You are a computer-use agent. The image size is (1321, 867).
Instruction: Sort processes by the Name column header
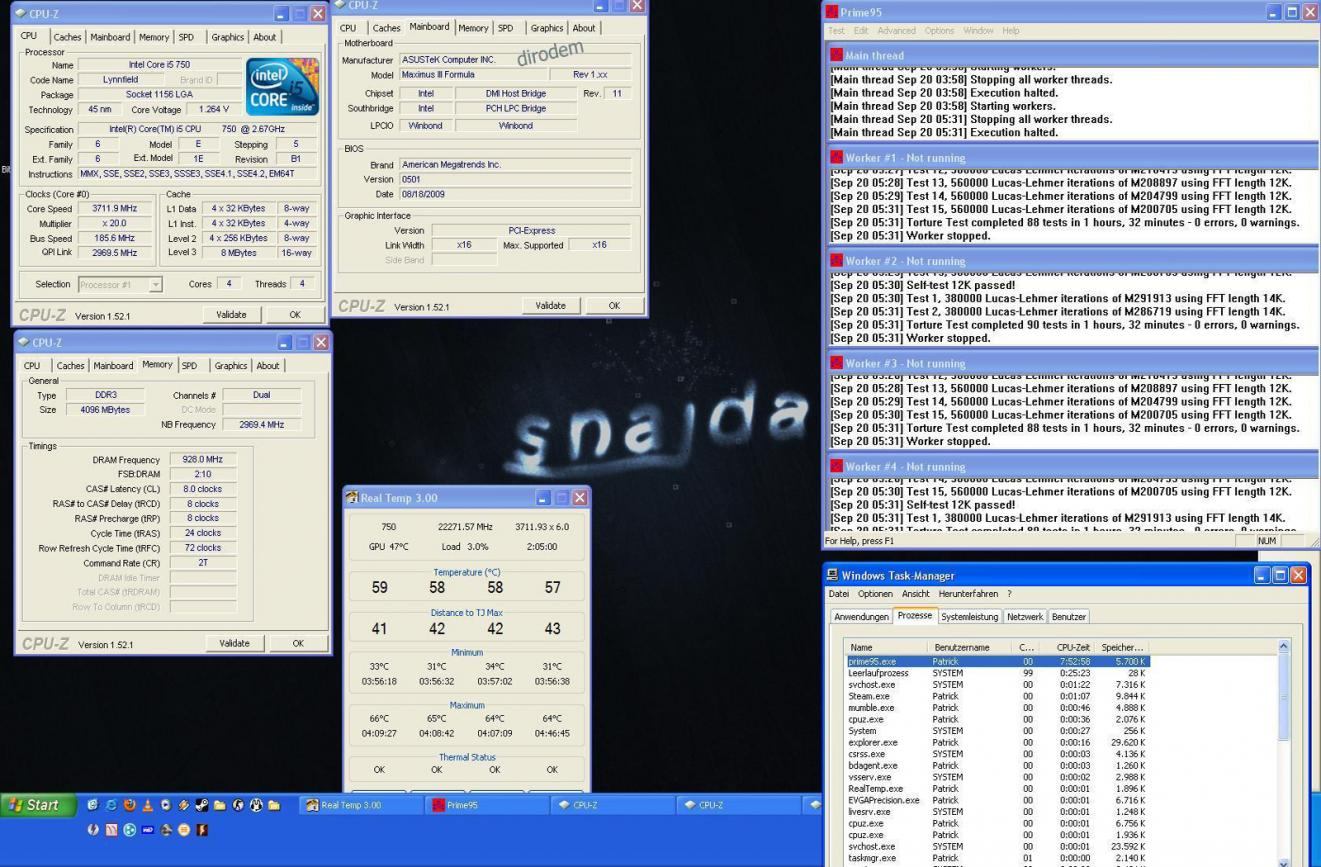pyautogui.click(x=886, y=647)
